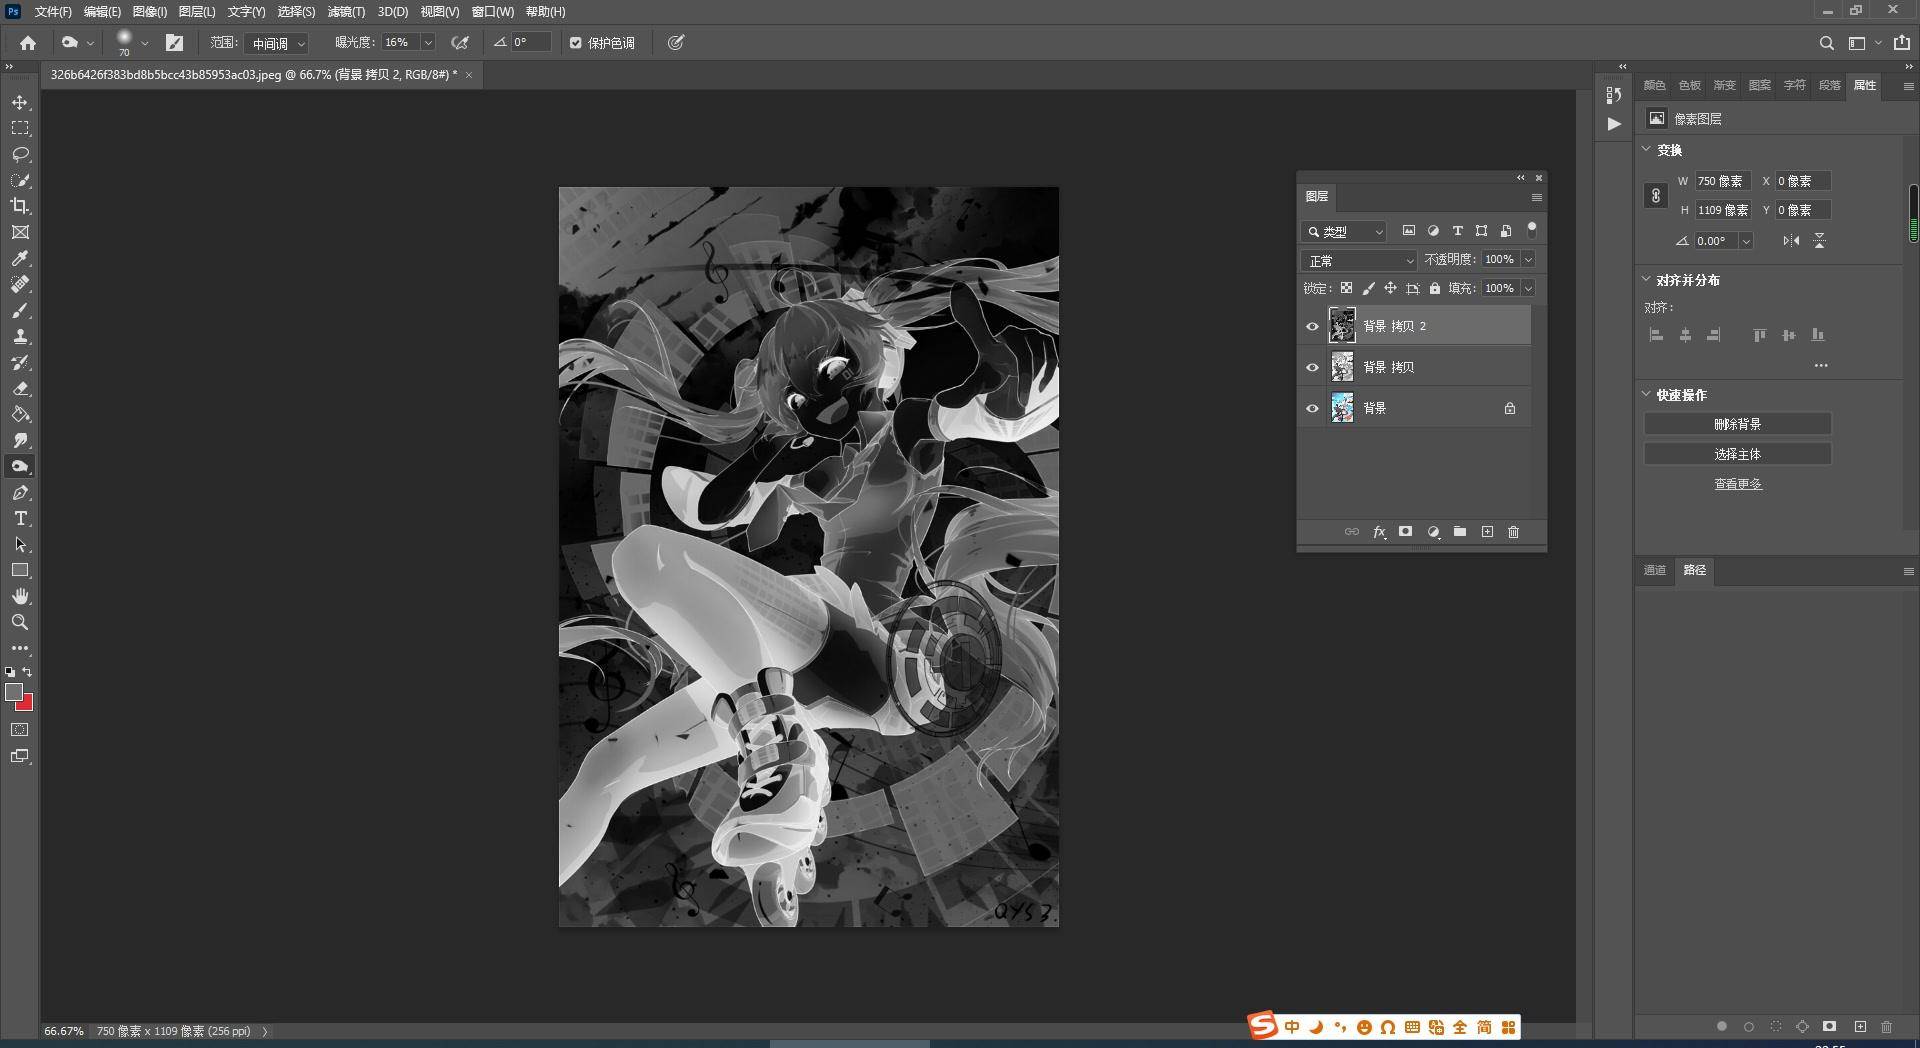Image resolution: width=1920 pixels, height=1048 pixels.
Task: Open the search icon in top right
Action: tap(1827, 43)
